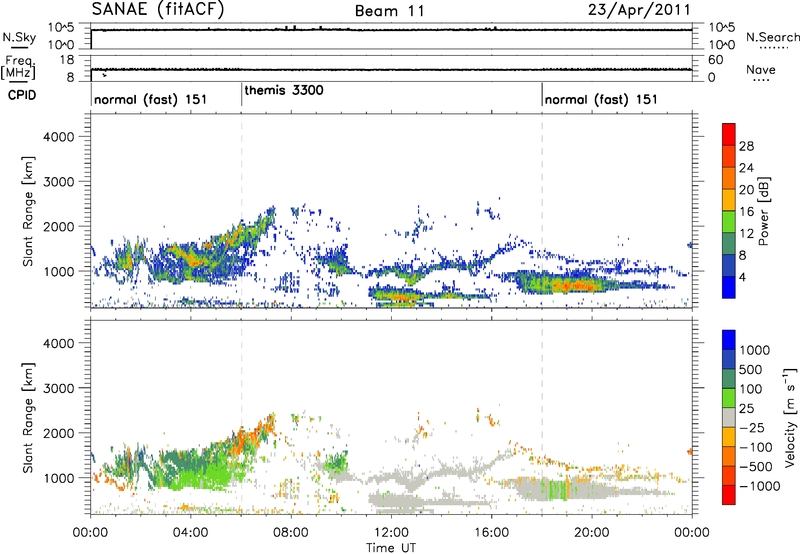Click the 'Freq. [MHz]' axis label
This screenshot has width=800, height=554.
(x=18, y=68)
